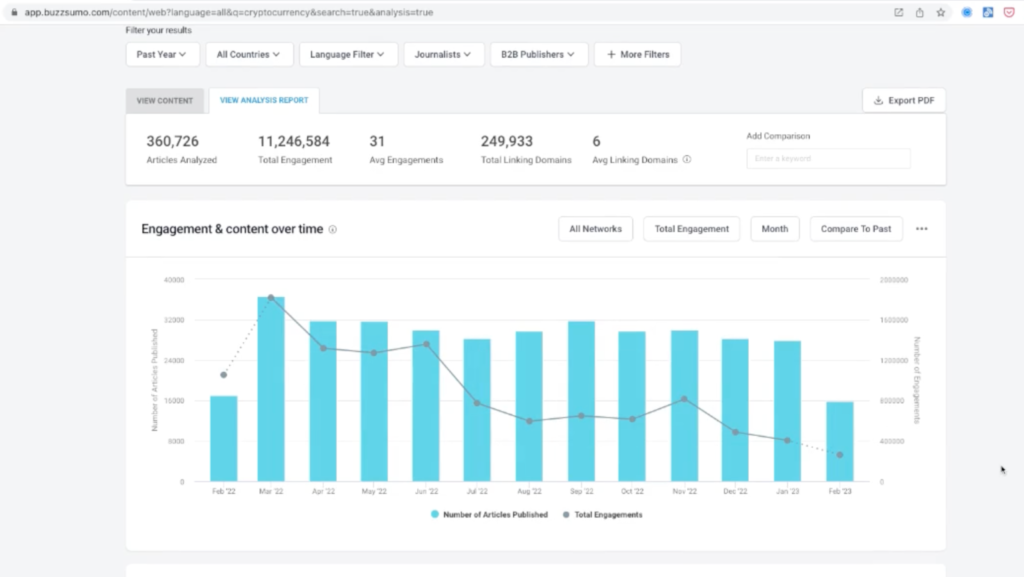This screenshot has width=1024, height=577.
Task: Click the browser share icon
Action: tap(920, 12)
